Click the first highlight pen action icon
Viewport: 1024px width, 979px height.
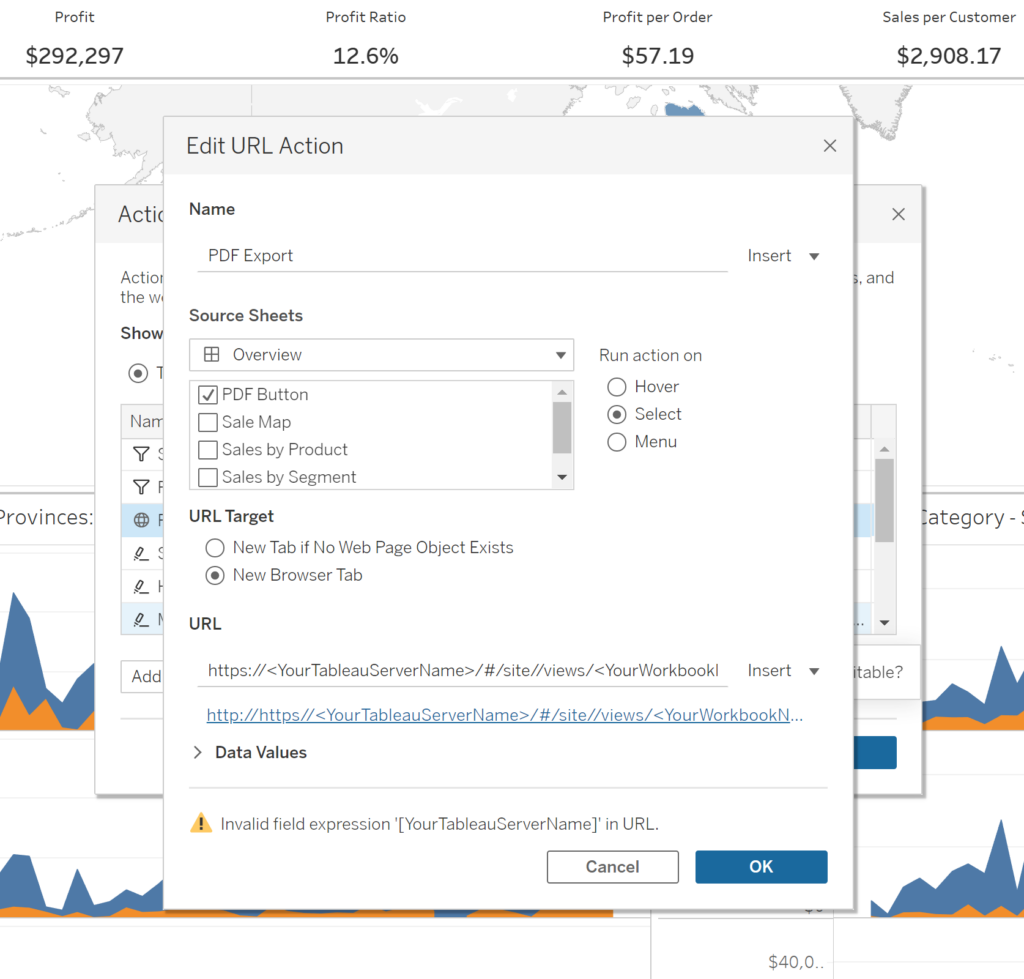pos(140,553)
